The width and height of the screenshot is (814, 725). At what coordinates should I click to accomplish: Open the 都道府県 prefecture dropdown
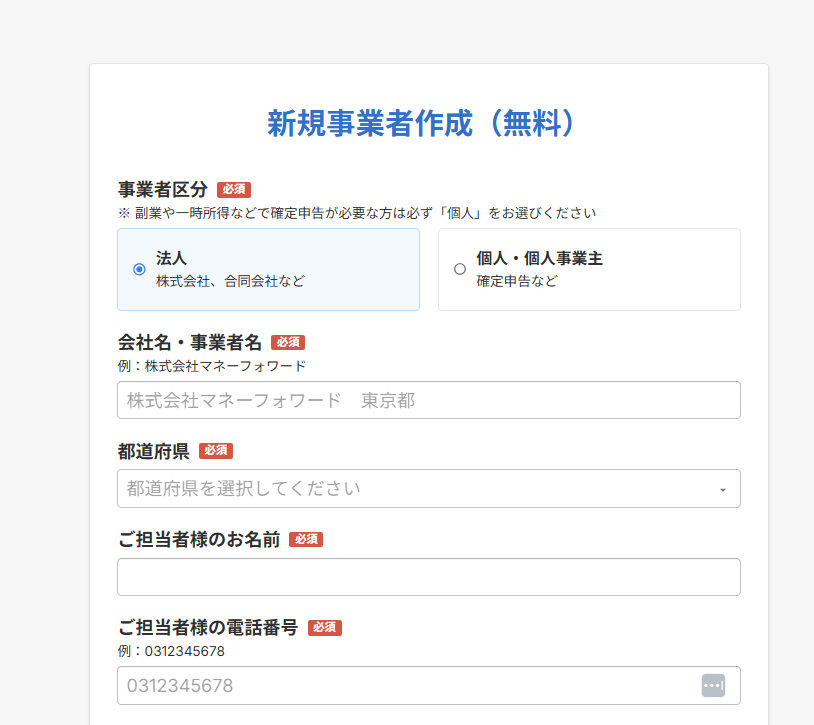tap(429, 488)
